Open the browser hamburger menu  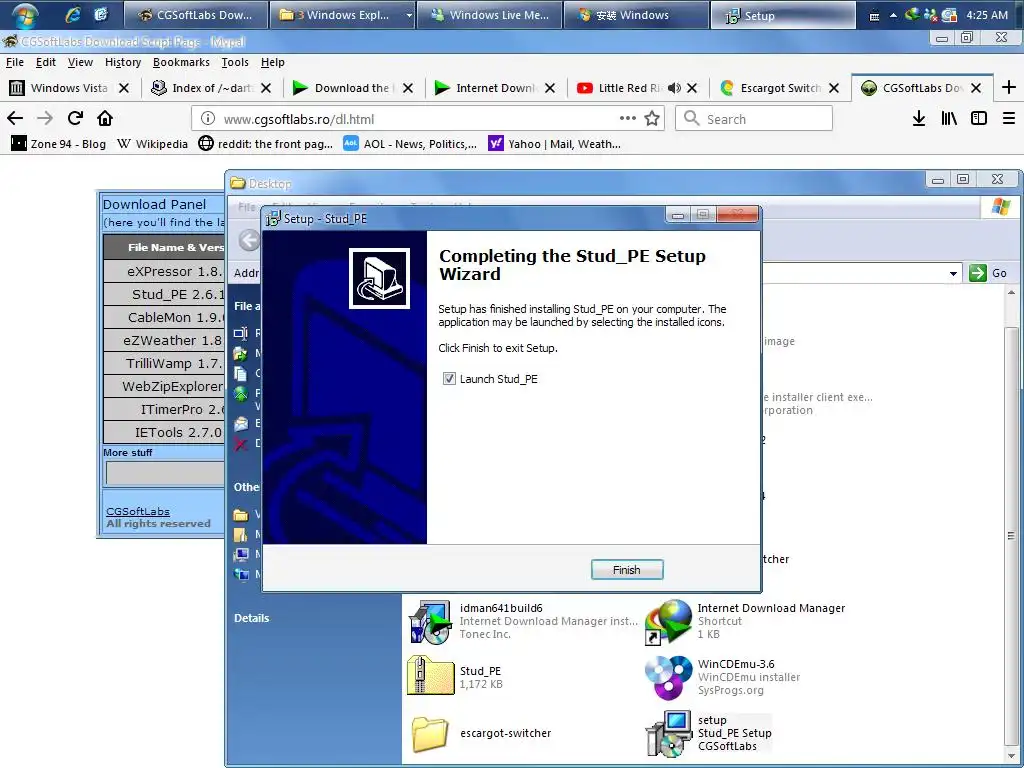pos(1009,118)
